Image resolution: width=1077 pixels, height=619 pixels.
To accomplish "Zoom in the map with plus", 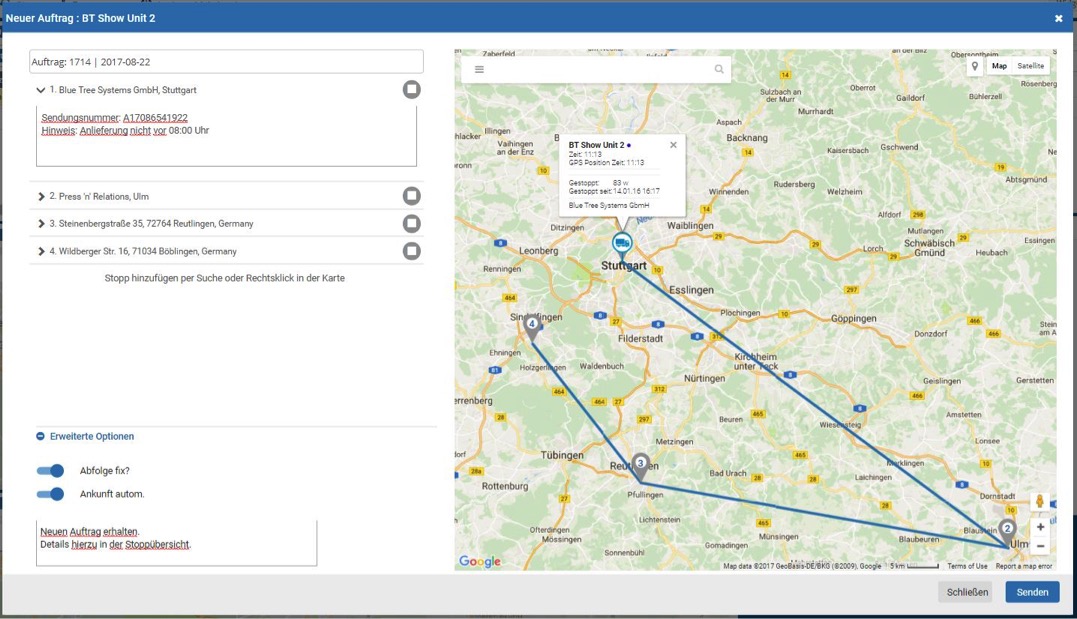I will click(x=1040, y=527).
